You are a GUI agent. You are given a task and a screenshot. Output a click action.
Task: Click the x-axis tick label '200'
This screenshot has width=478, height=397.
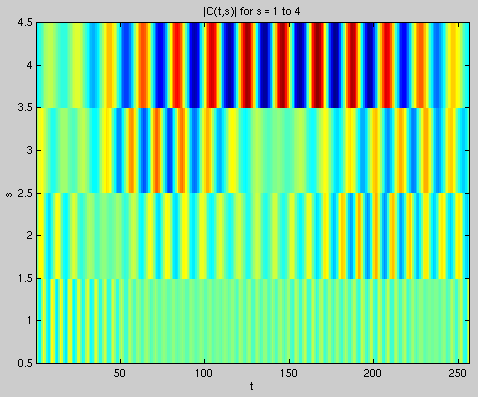(x=373, y=373)
